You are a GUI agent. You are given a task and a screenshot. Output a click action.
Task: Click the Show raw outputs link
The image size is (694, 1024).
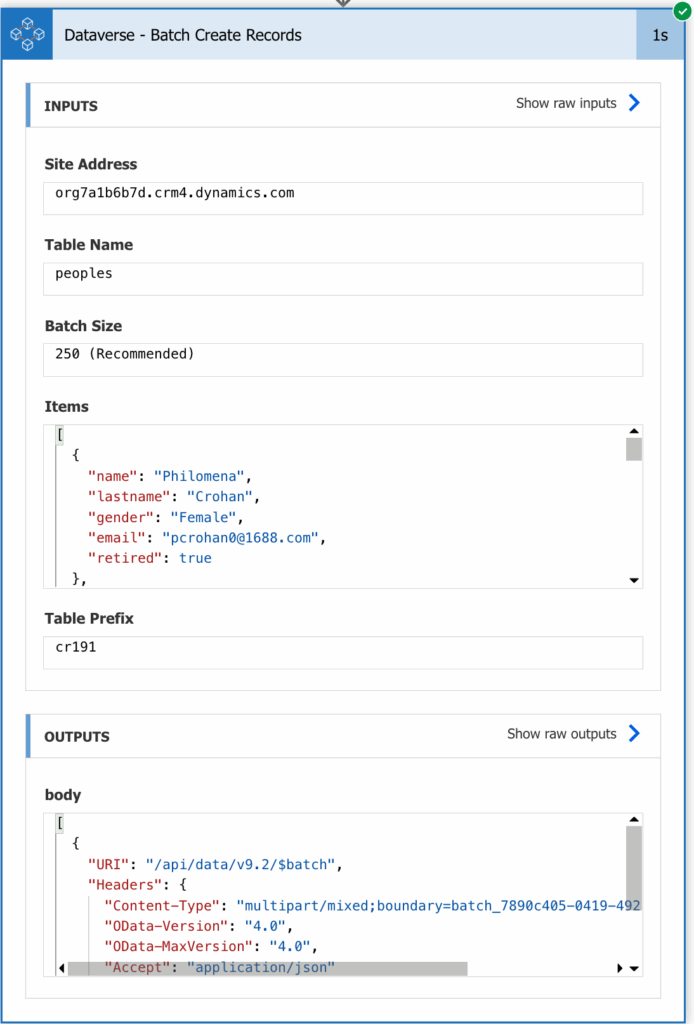pos(561,734)
